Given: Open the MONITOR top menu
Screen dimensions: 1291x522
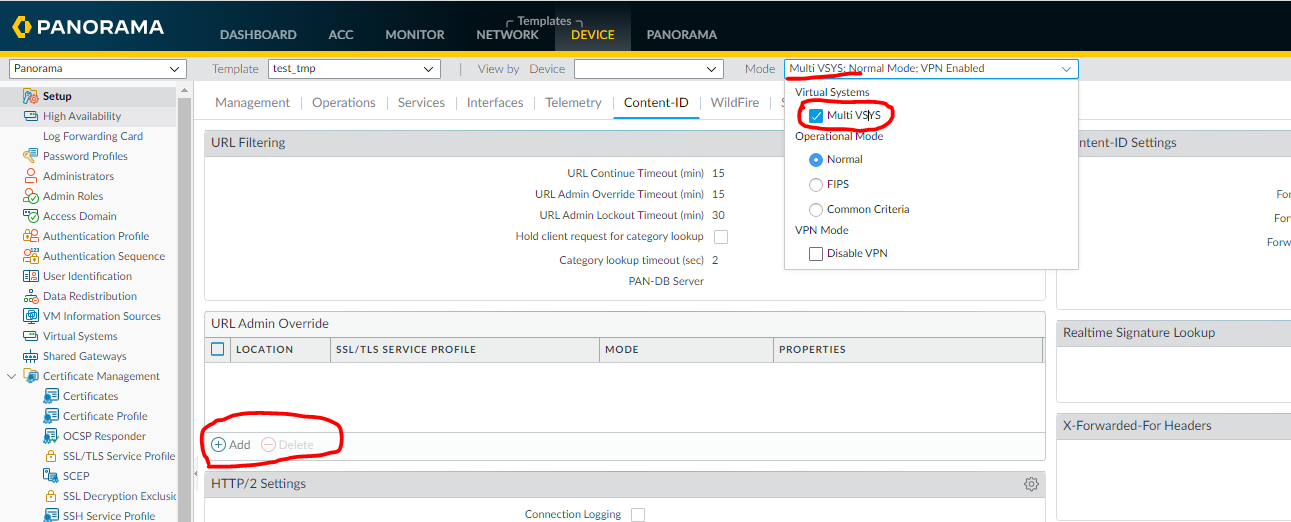Looking at the screenshot, I should (414, 34).
